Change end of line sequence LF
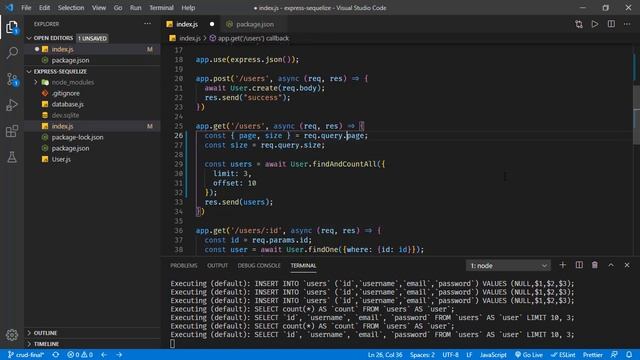The image size is (640, 360). click(469, 355)
